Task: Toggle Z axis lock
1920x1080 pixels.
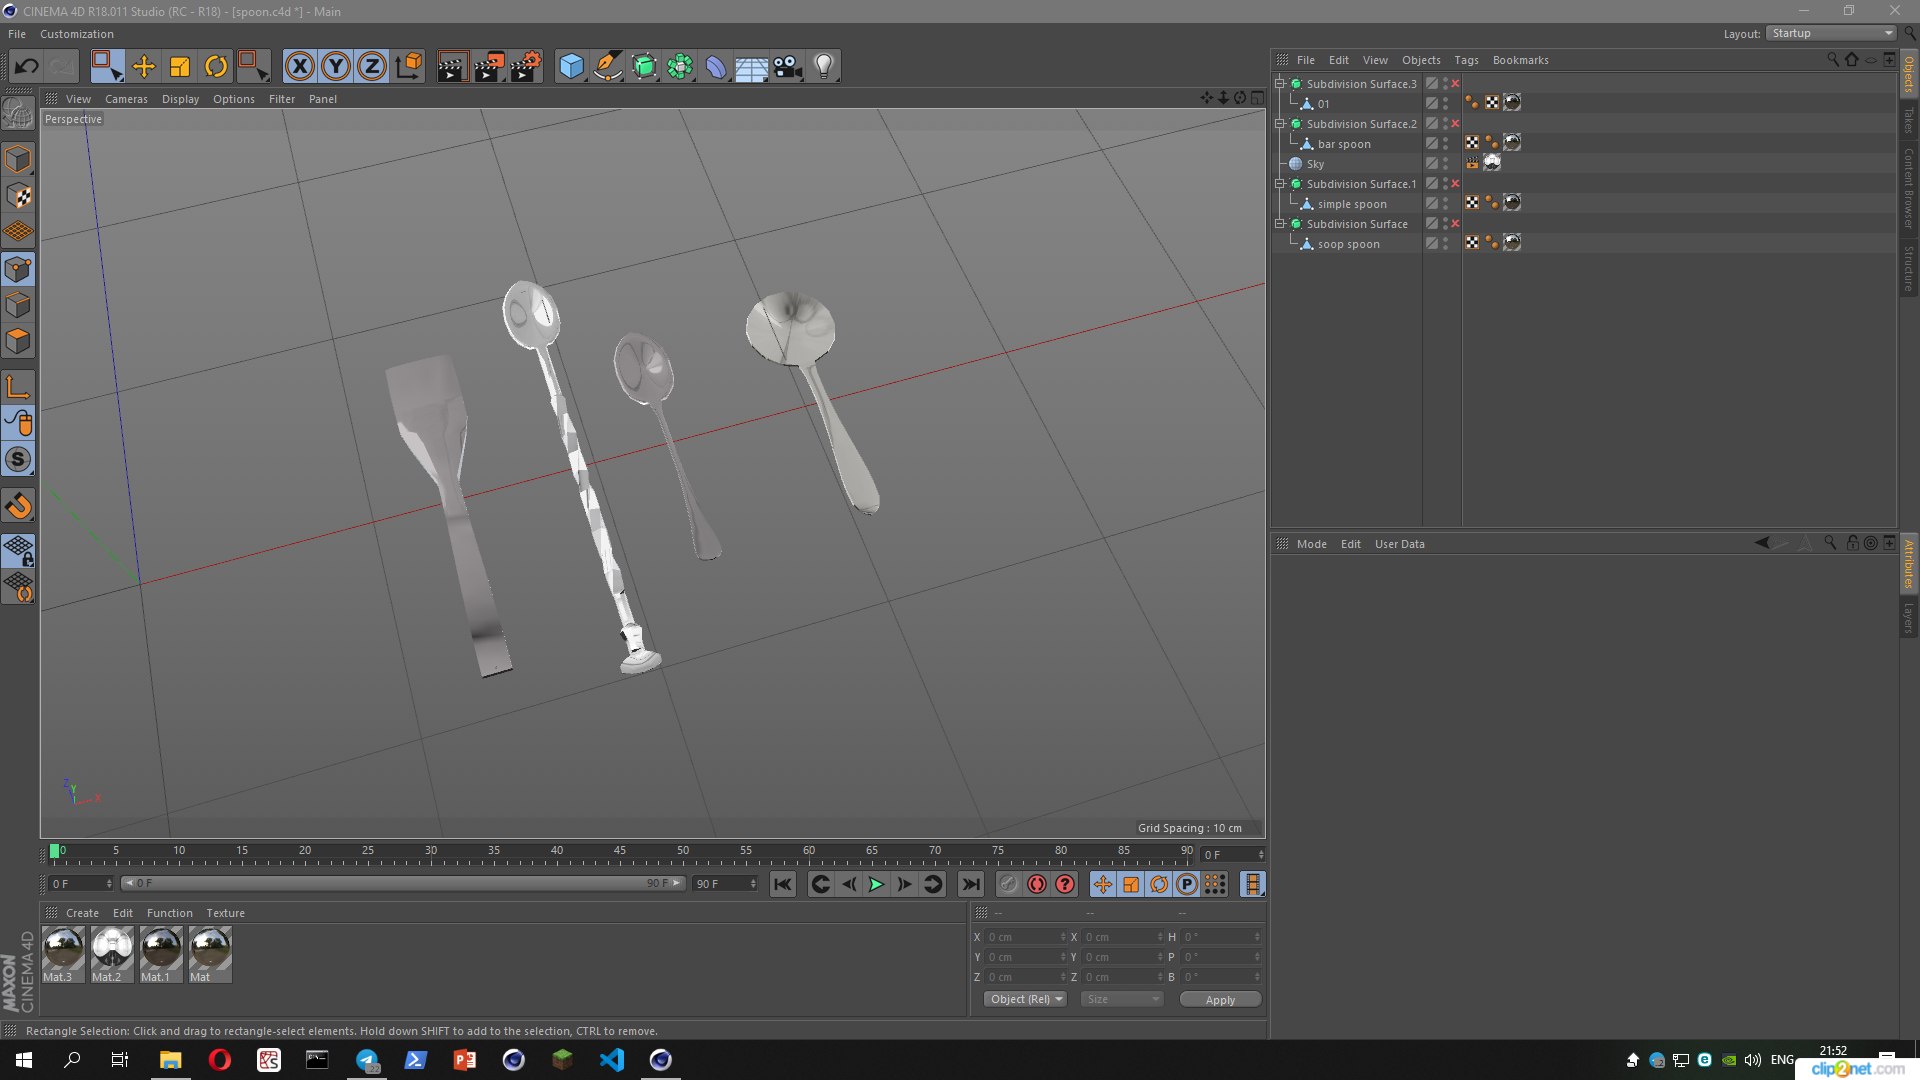Action: pos(372,67)
